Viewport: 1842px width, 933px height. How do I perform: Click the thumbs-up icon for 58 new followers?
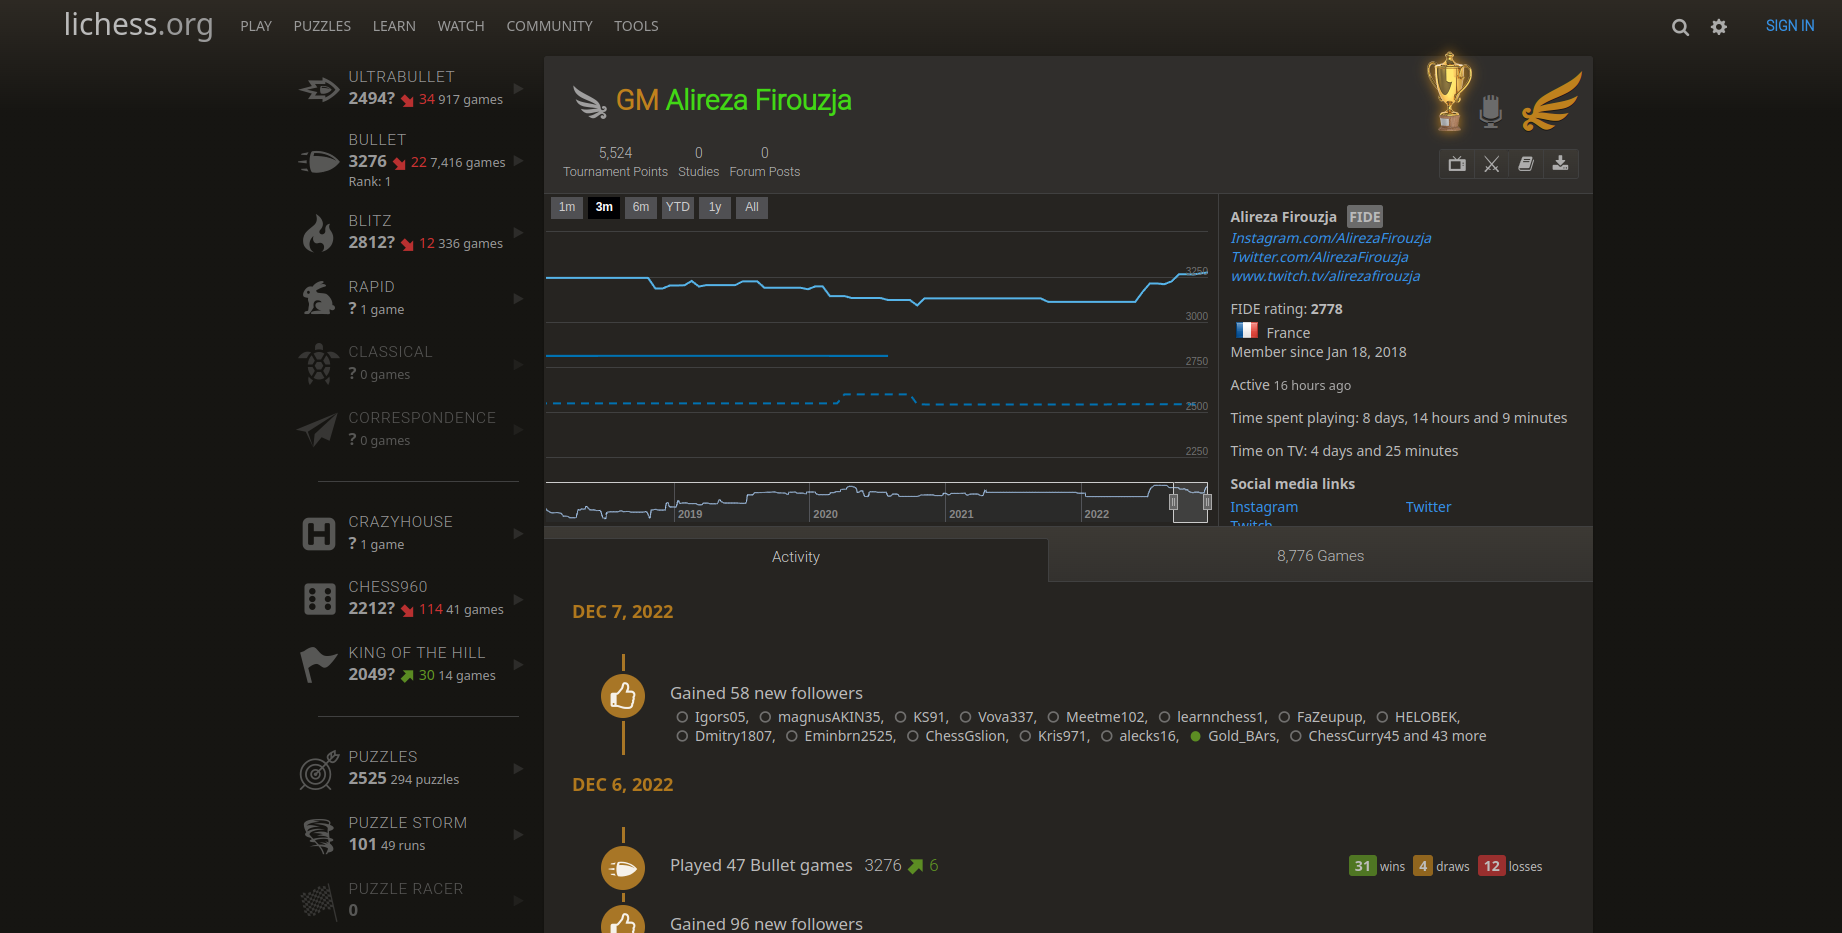623,695
